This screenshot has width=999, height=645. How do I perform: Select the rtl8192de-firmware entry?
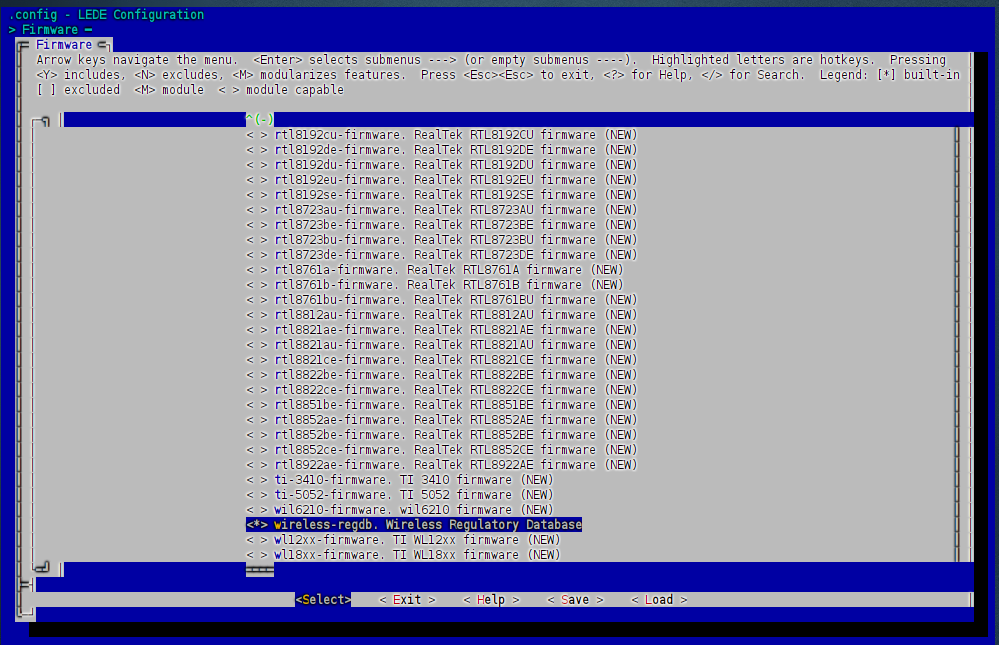(x=442, y=150)
